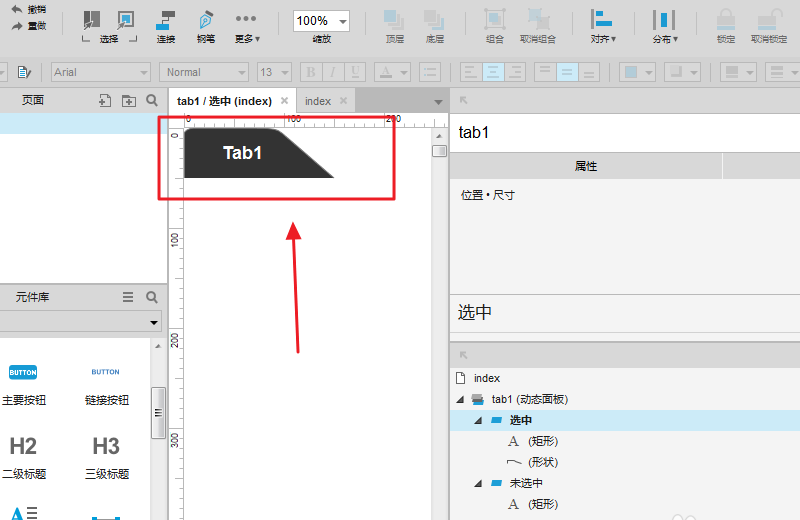This screenshot has height=520, width=800.
Task: Toggle italic text formatting
Action: [x=332, y=72]
